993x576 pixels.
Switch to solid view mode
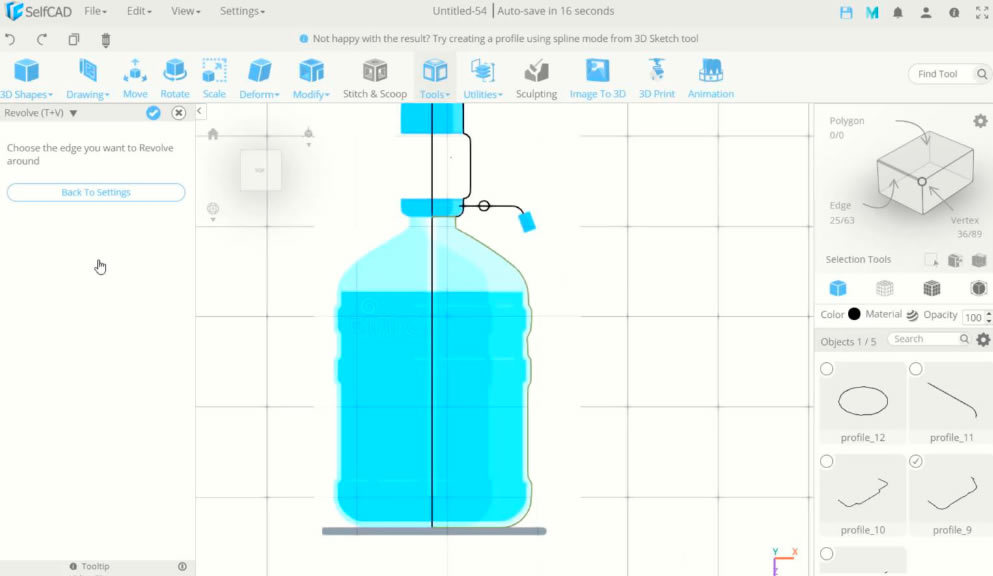click(838, 289)
